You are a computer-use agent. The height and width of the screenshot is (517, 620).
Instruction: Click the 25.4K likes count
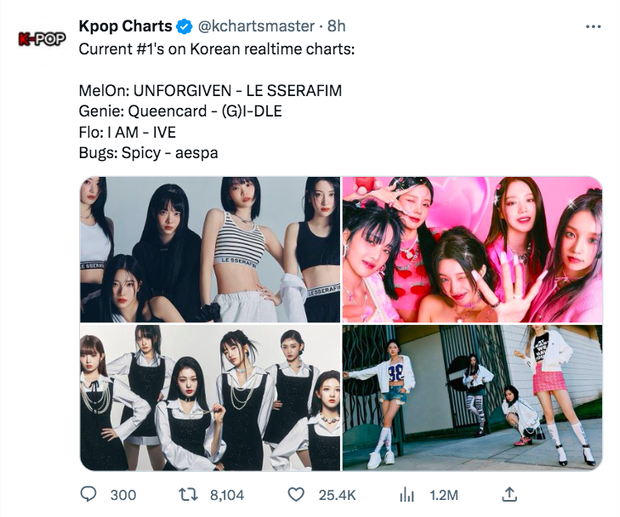pyautogui.click(x=336, y=494)
